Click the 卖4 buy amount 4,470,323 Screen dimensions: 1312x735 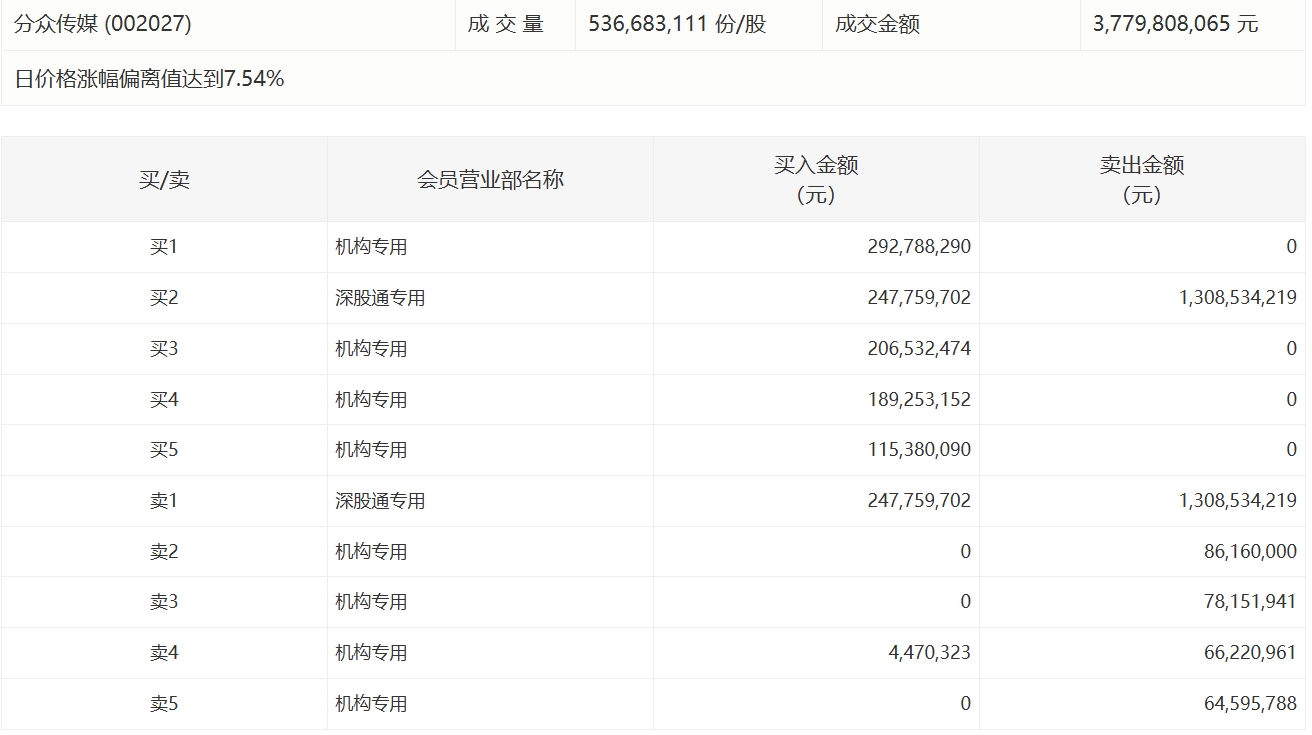[929, 653]
